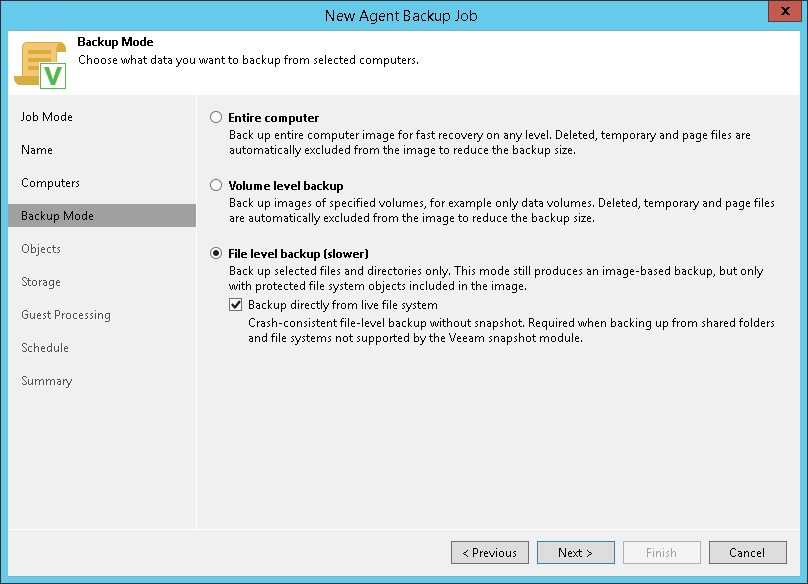Jump to the Objects step
Screen dimensions: 808x584
click(x=41, y=249)
